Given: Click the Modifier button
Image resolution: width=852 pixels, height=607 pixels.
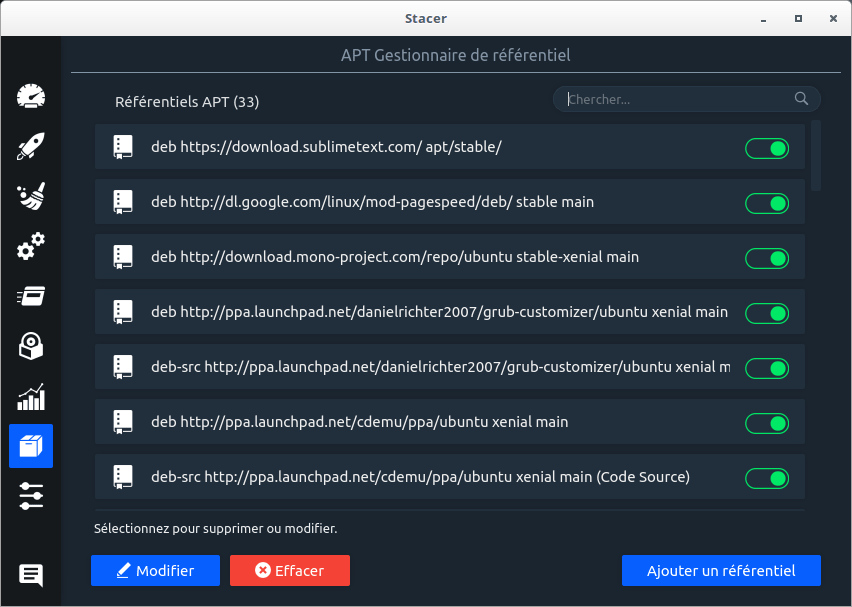Looking at the screenshot, I should point(155,571).
